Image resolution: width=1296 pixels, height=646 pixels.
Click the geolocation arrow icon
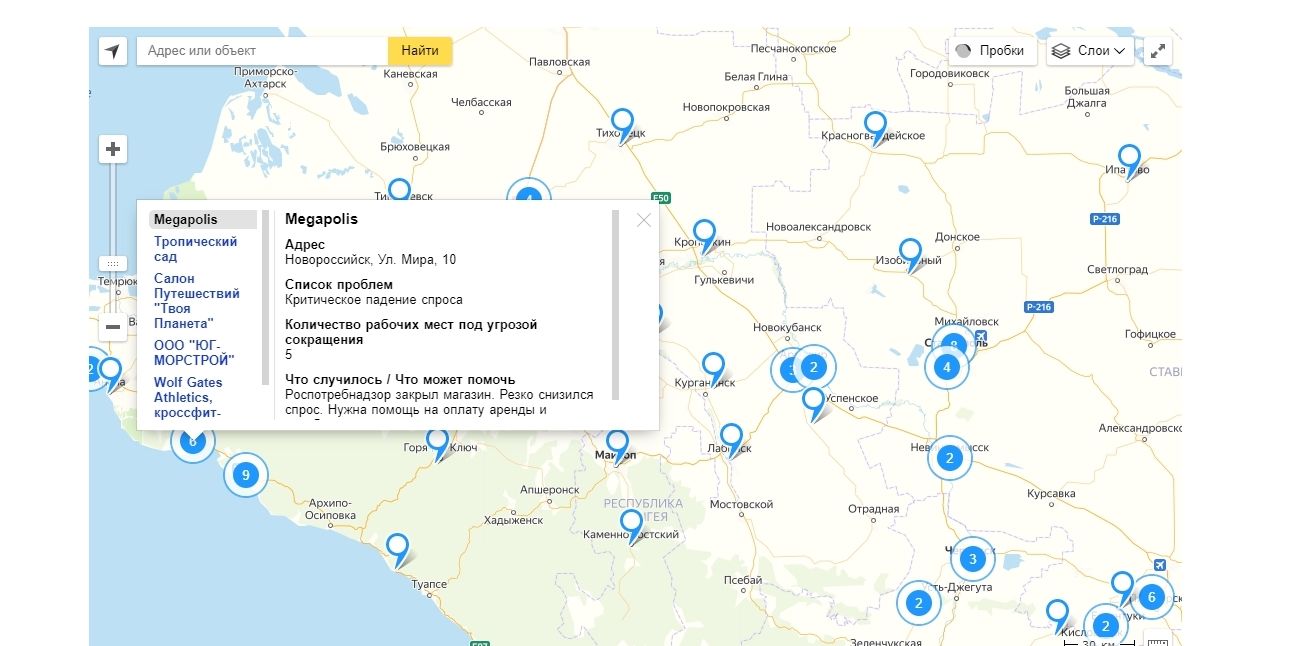click(113, 51)
